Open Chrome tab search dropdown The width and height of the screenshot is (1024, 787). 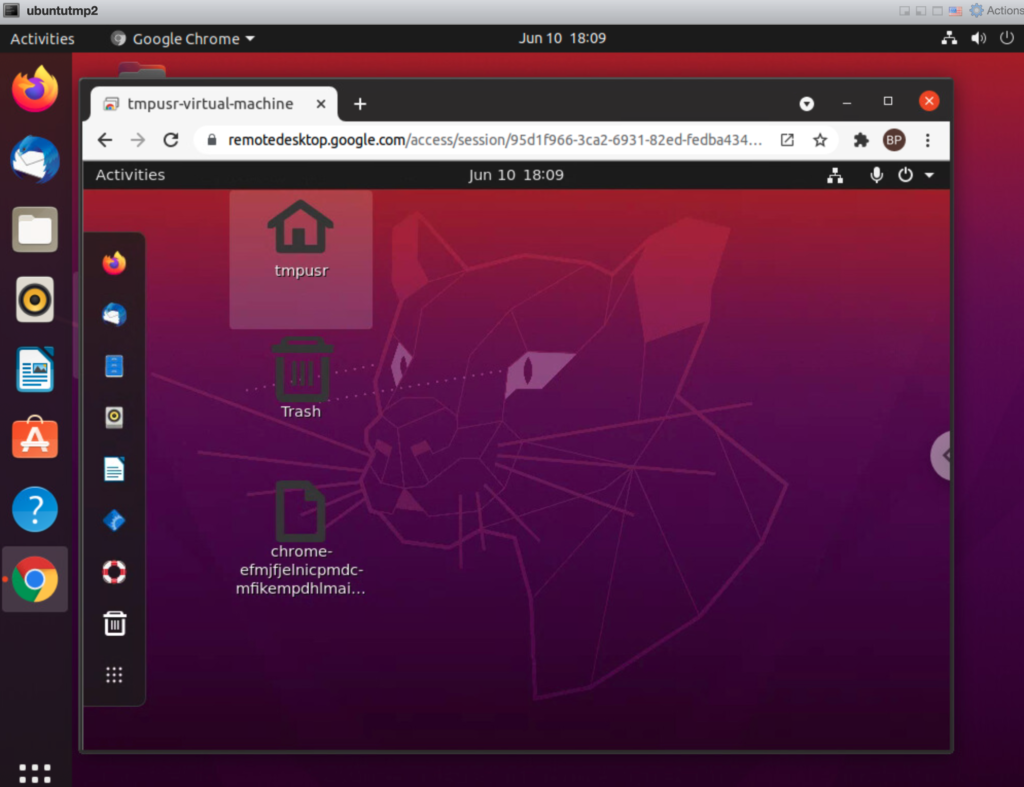pyautogui.click(x=807, y=103)
